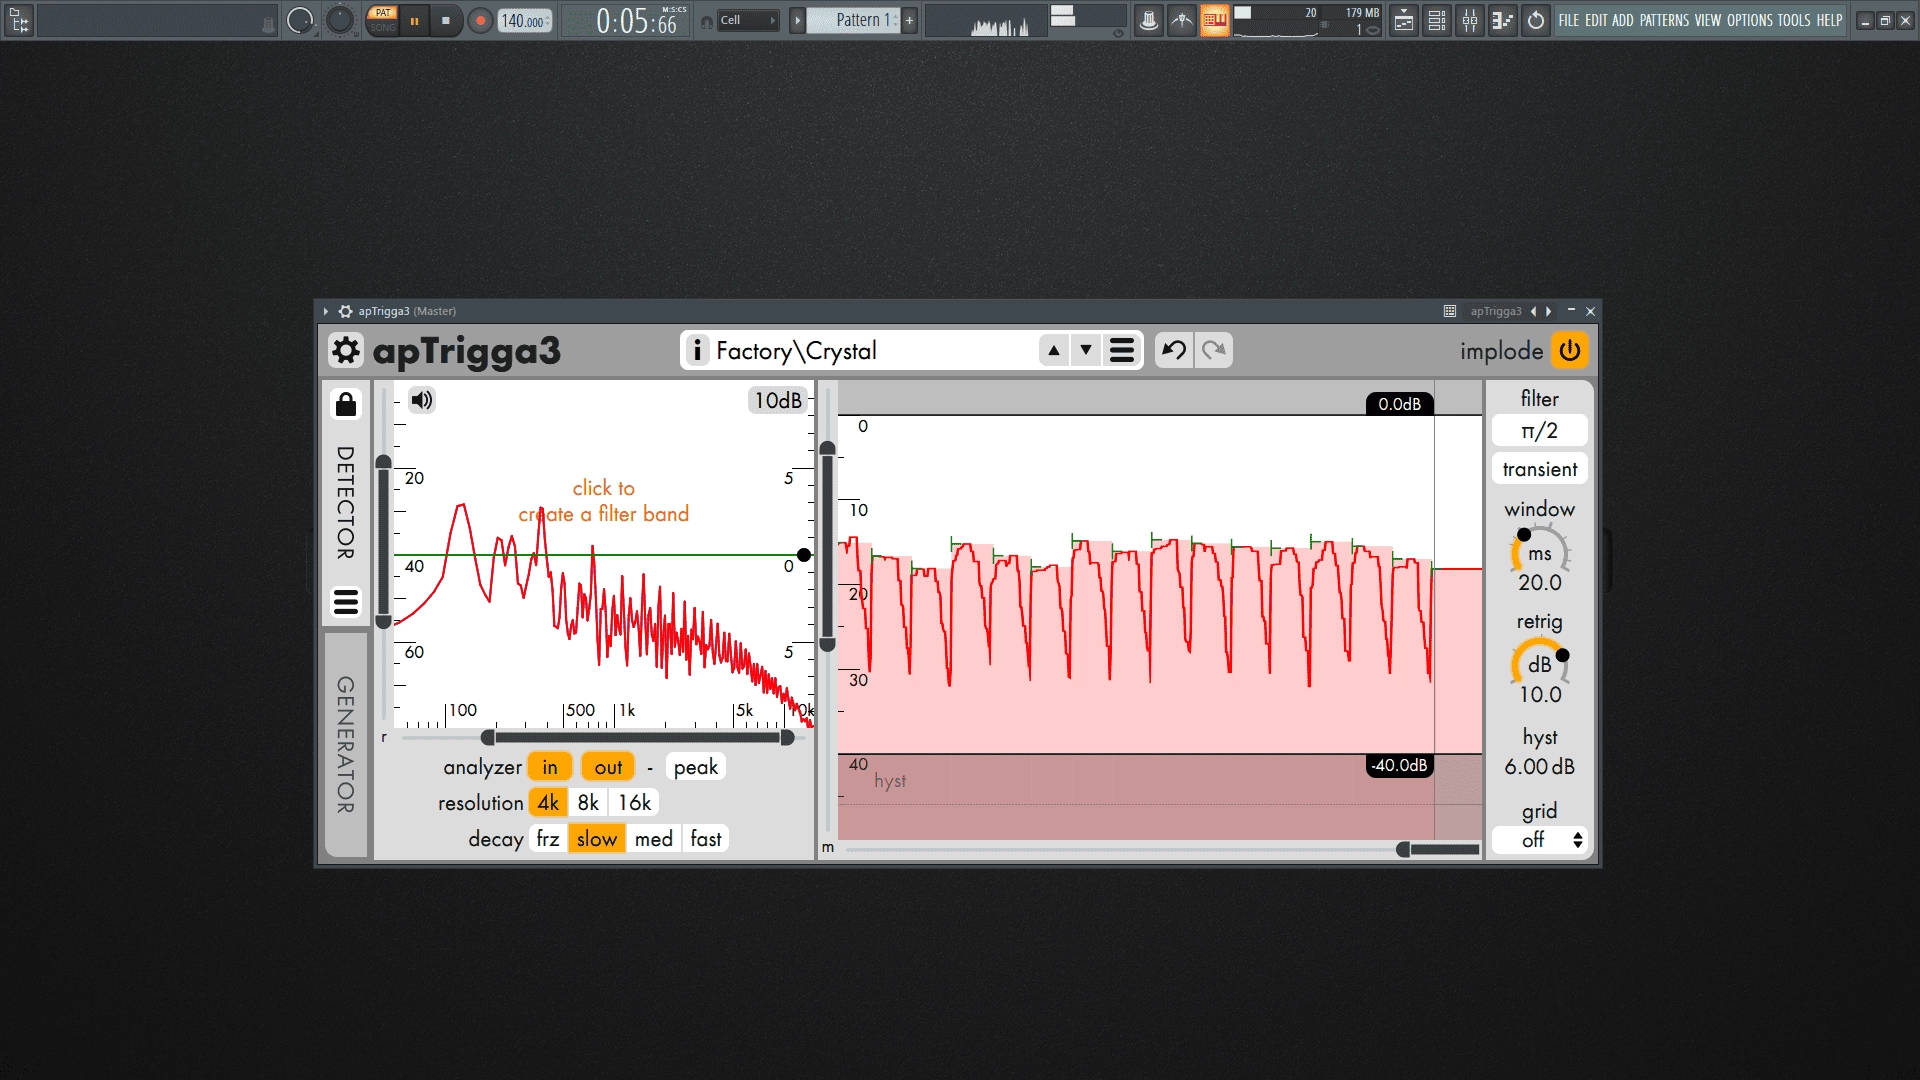Image resolution: width=1920 pixels, height=1080 pixels.
Task: Set analyzer resolution to 4k
Action: click(548, 803)
